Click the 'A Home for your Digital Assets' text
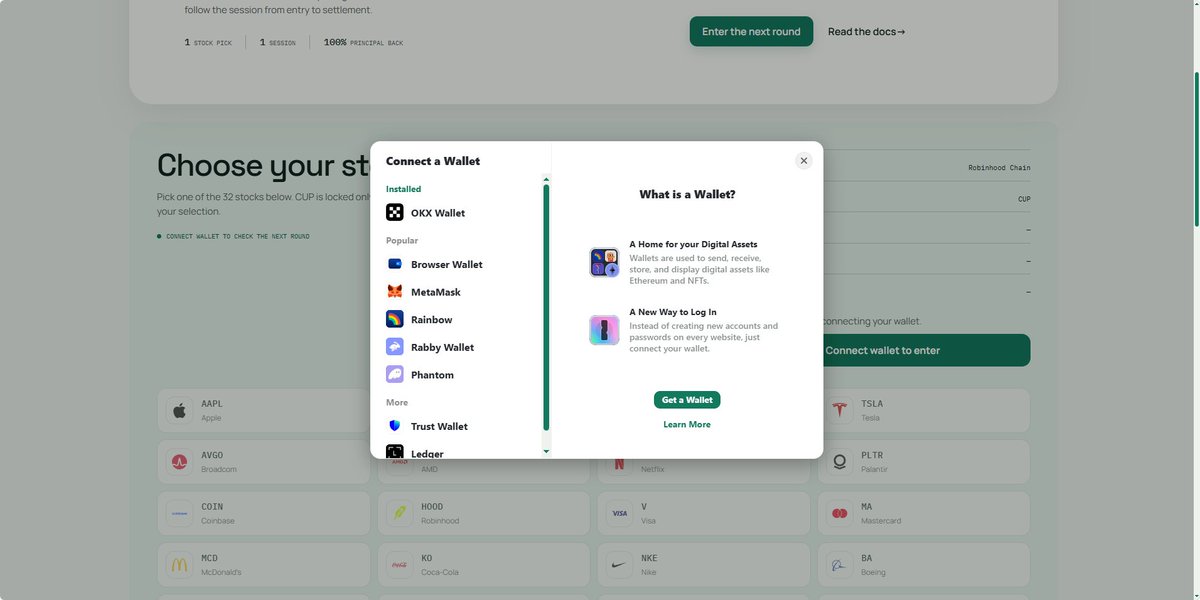 click(693, 244)
